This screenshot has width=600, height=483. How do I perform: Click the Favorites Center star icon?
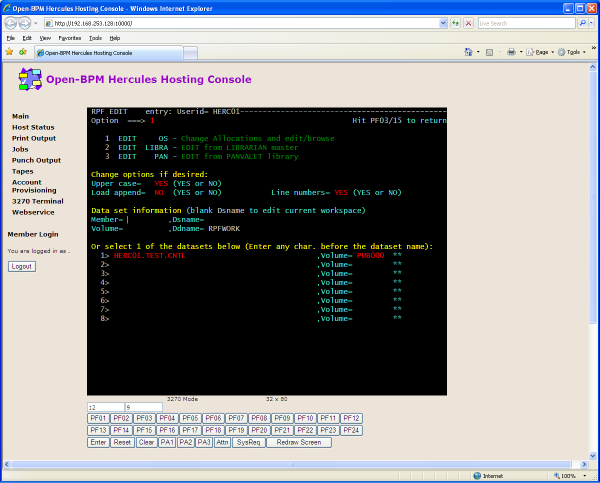(x=9, y=52)
